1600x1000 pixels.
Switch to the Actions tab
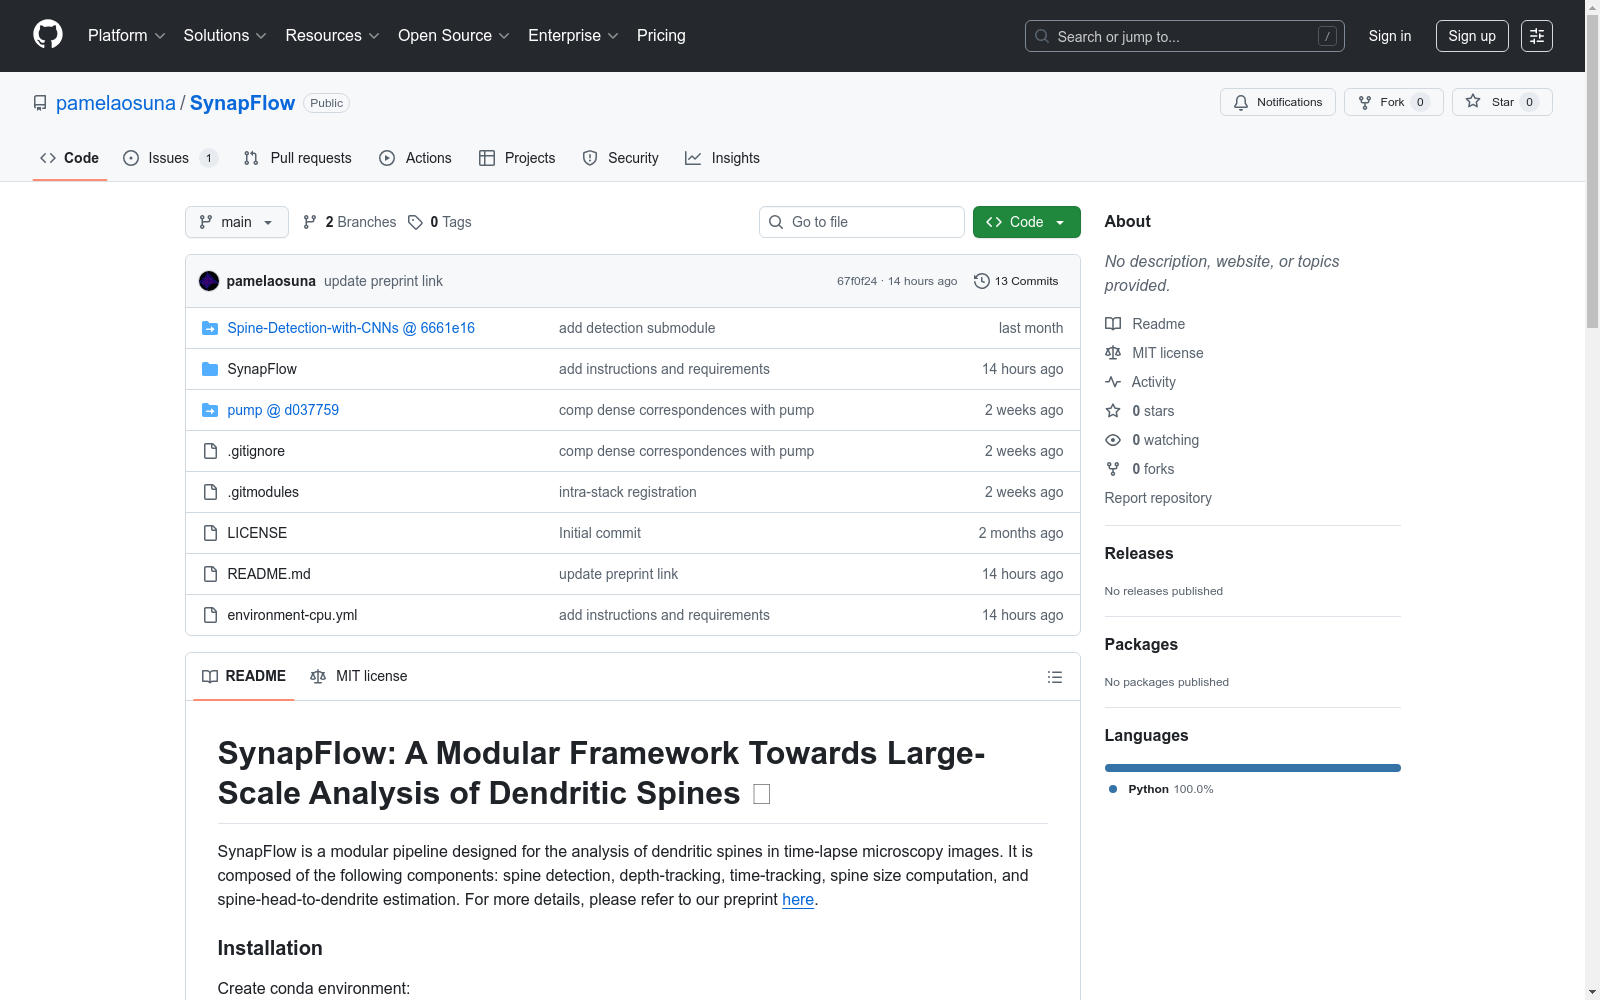point(415,158)
